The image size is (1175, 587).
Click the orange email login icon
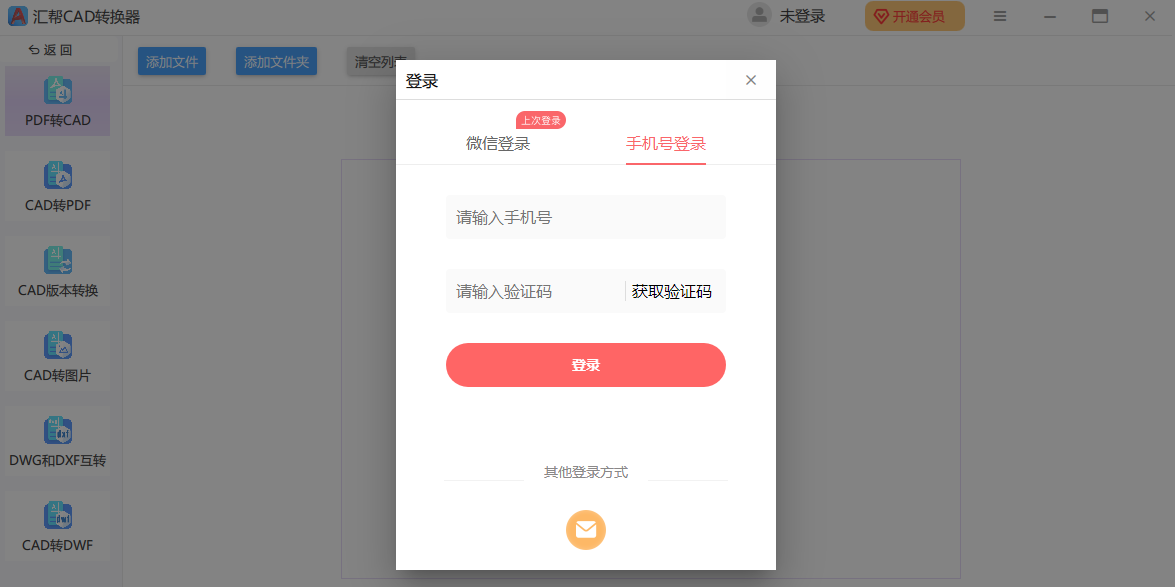pos(586,530)
